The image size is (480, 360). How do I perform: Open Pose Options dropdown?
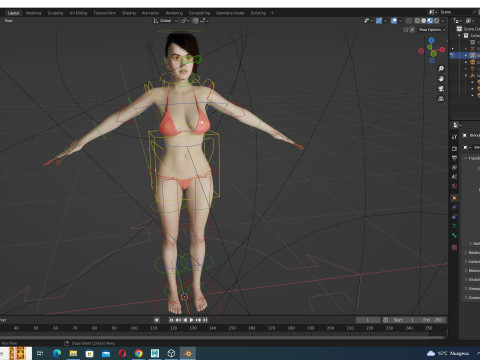(x=432, y=30)
